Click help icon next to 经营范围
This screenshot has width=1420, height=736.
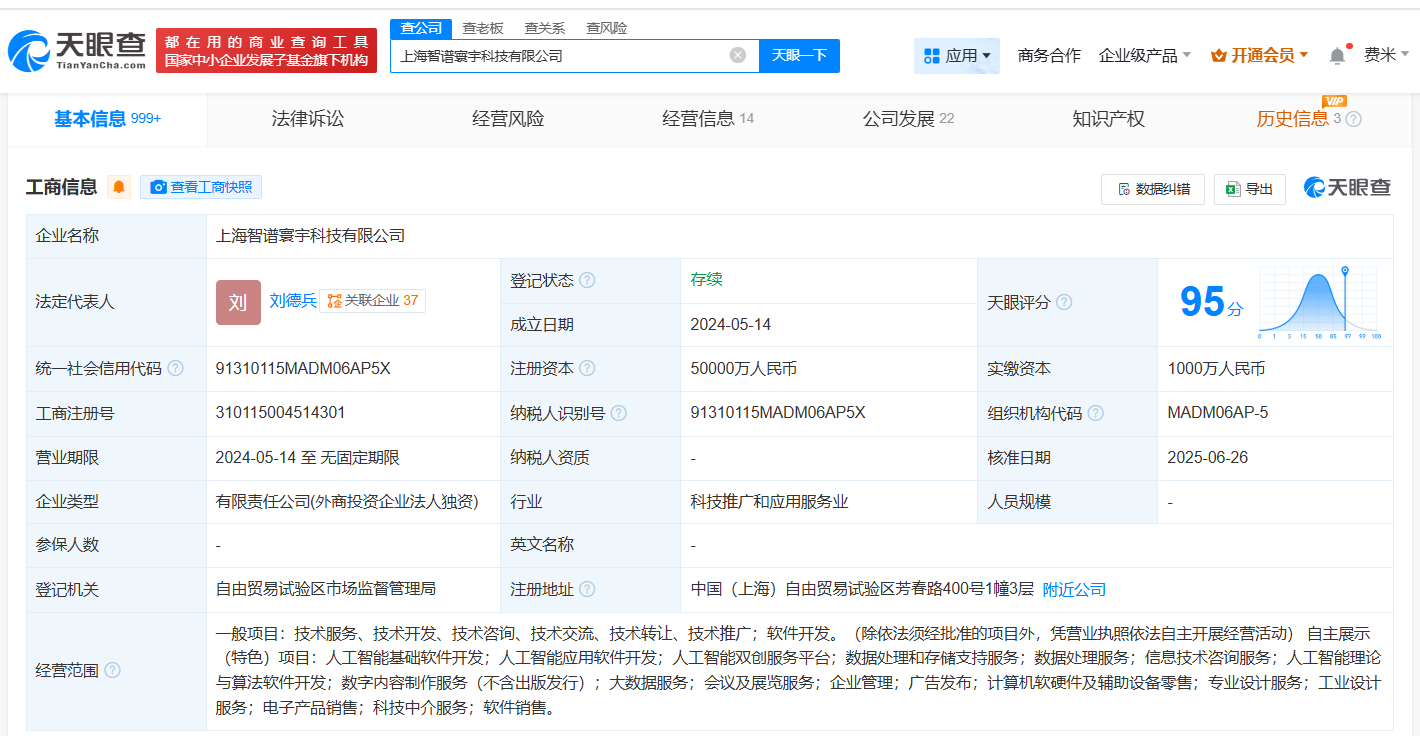tap(112, 670)
